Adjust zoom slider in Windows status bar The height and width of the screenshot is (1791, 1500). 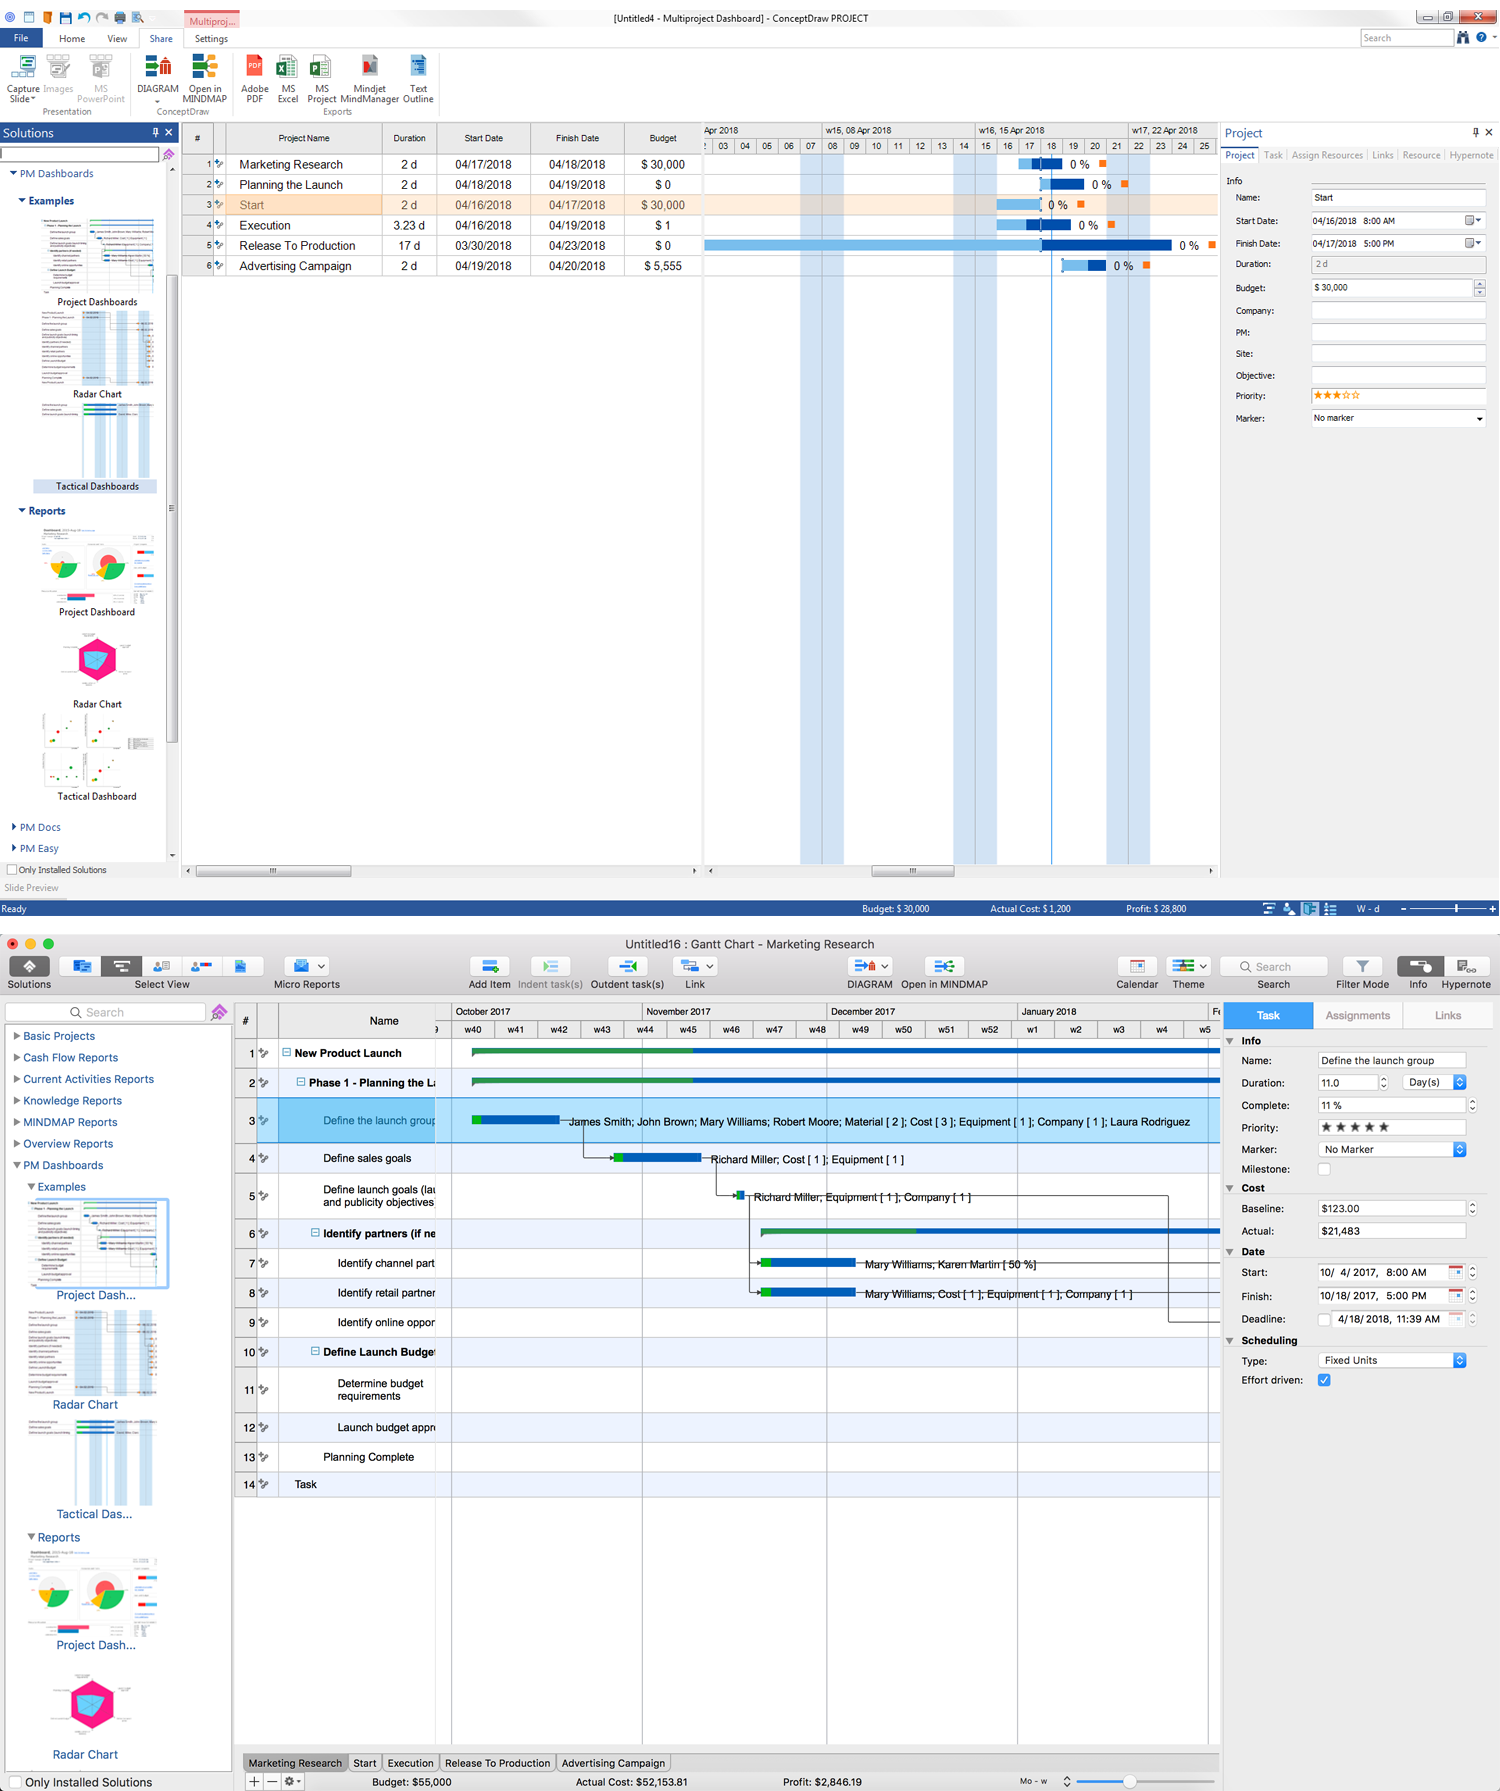1456,909
